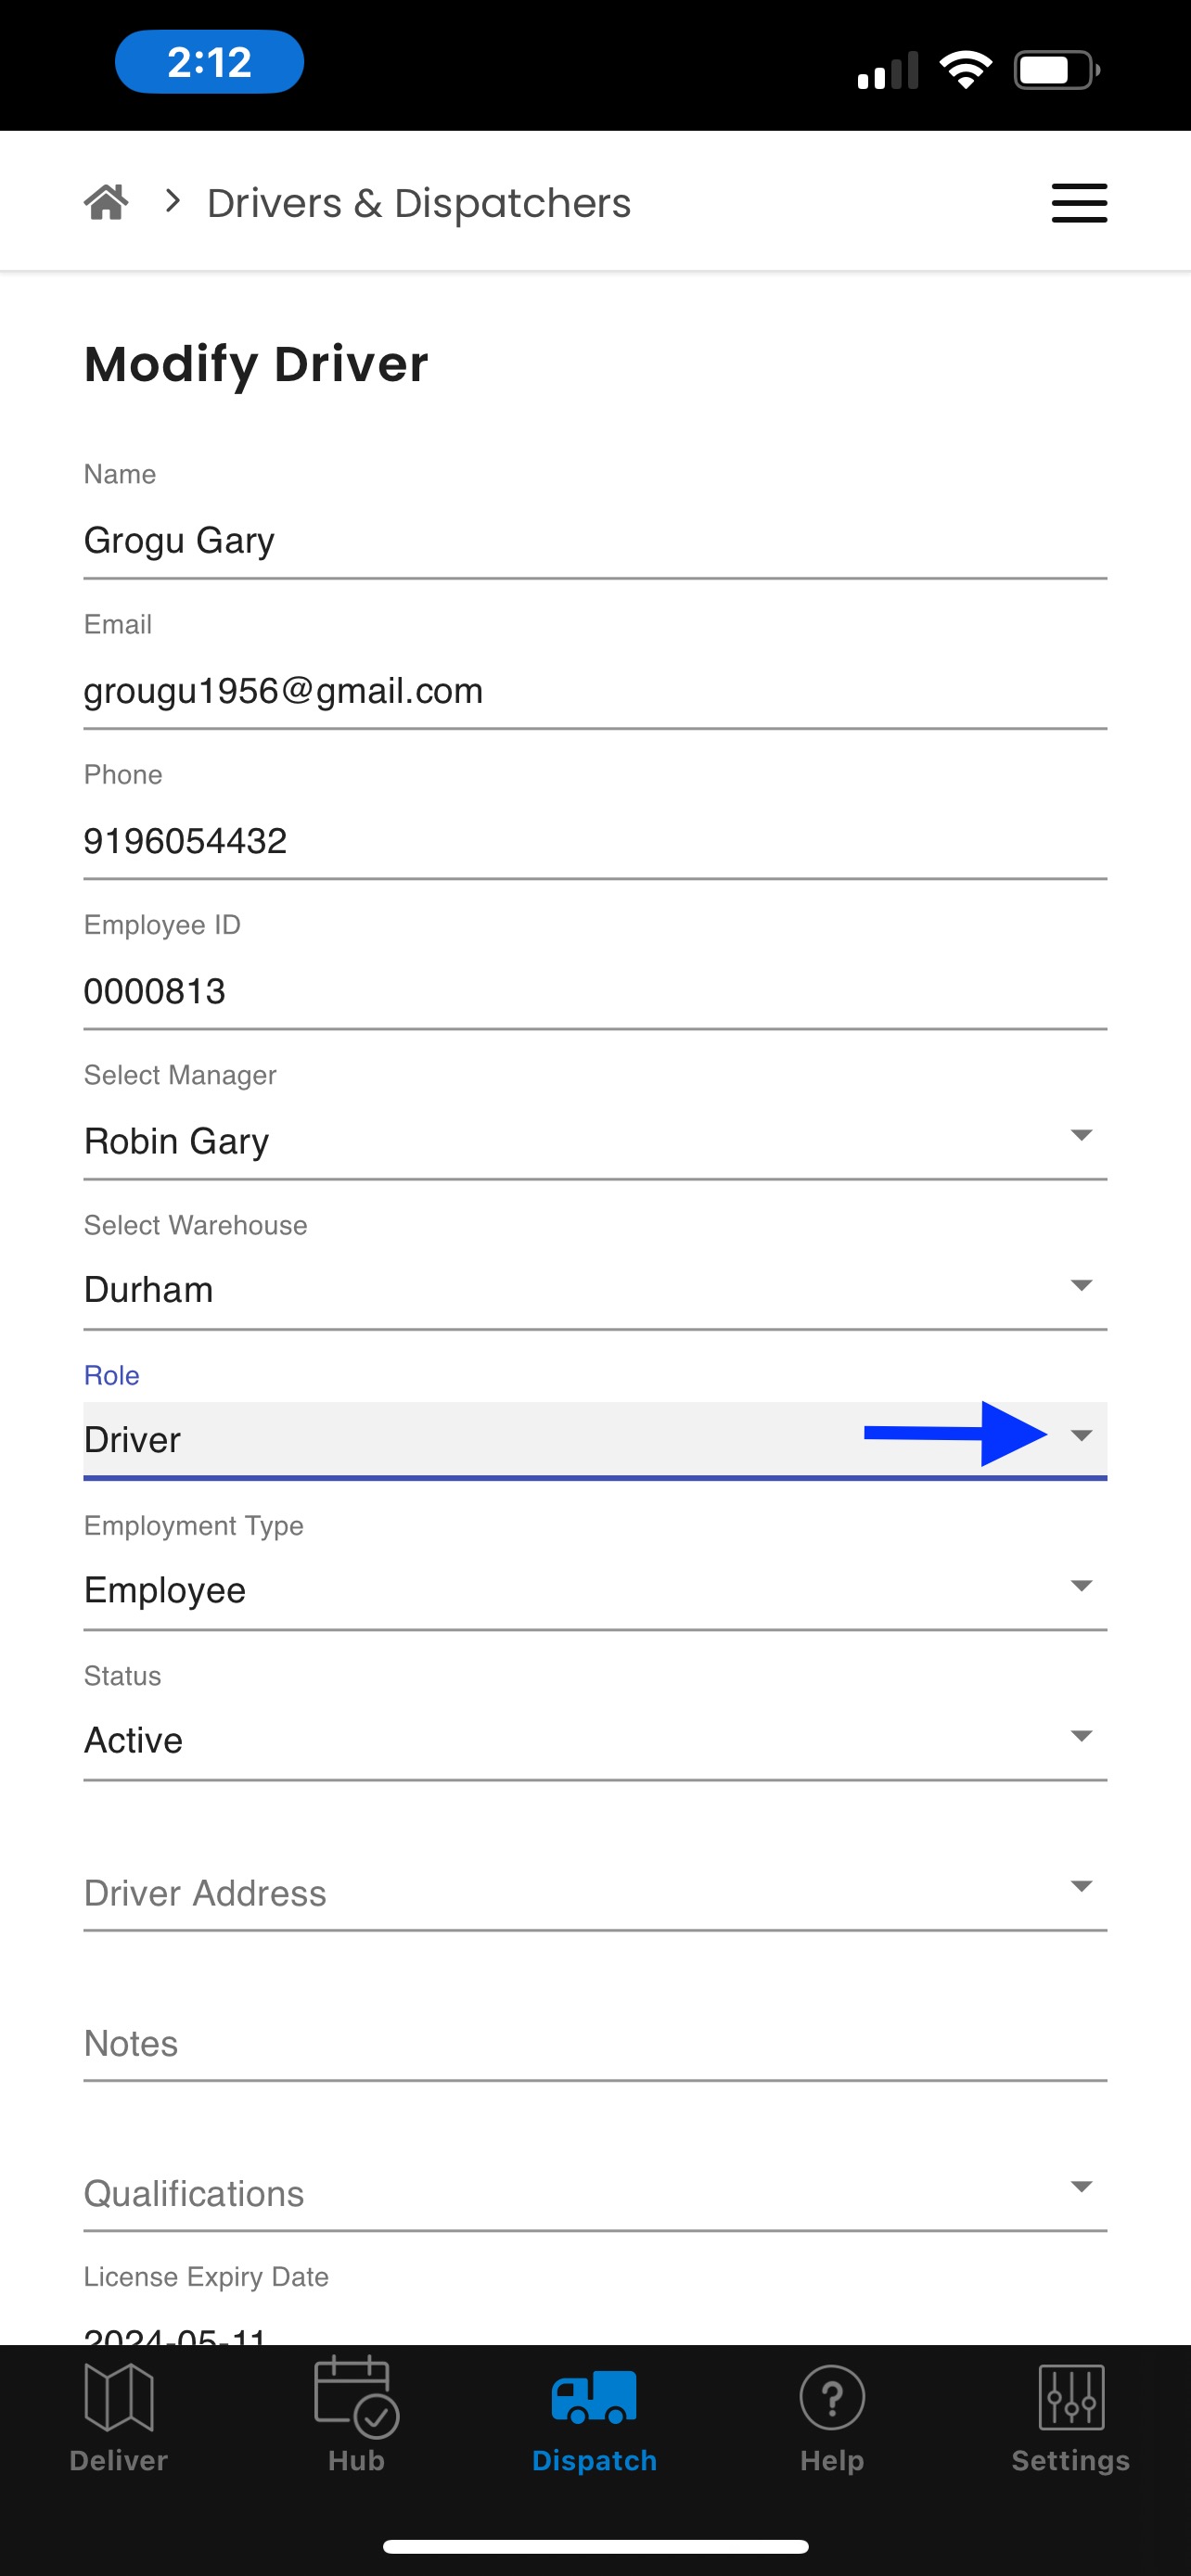The height and width of the screenshot is (2576, 1191).
Task: Open the hamburger menu
Action: point(1079,203)
